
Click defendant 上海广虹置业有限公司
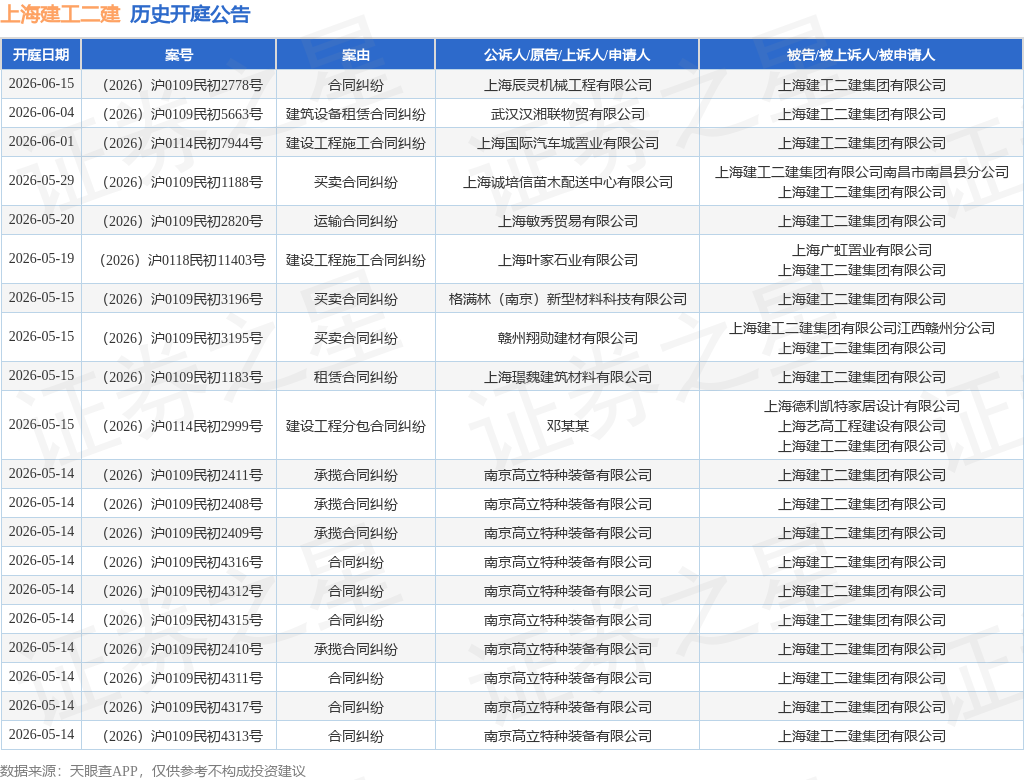click(861, 250)
